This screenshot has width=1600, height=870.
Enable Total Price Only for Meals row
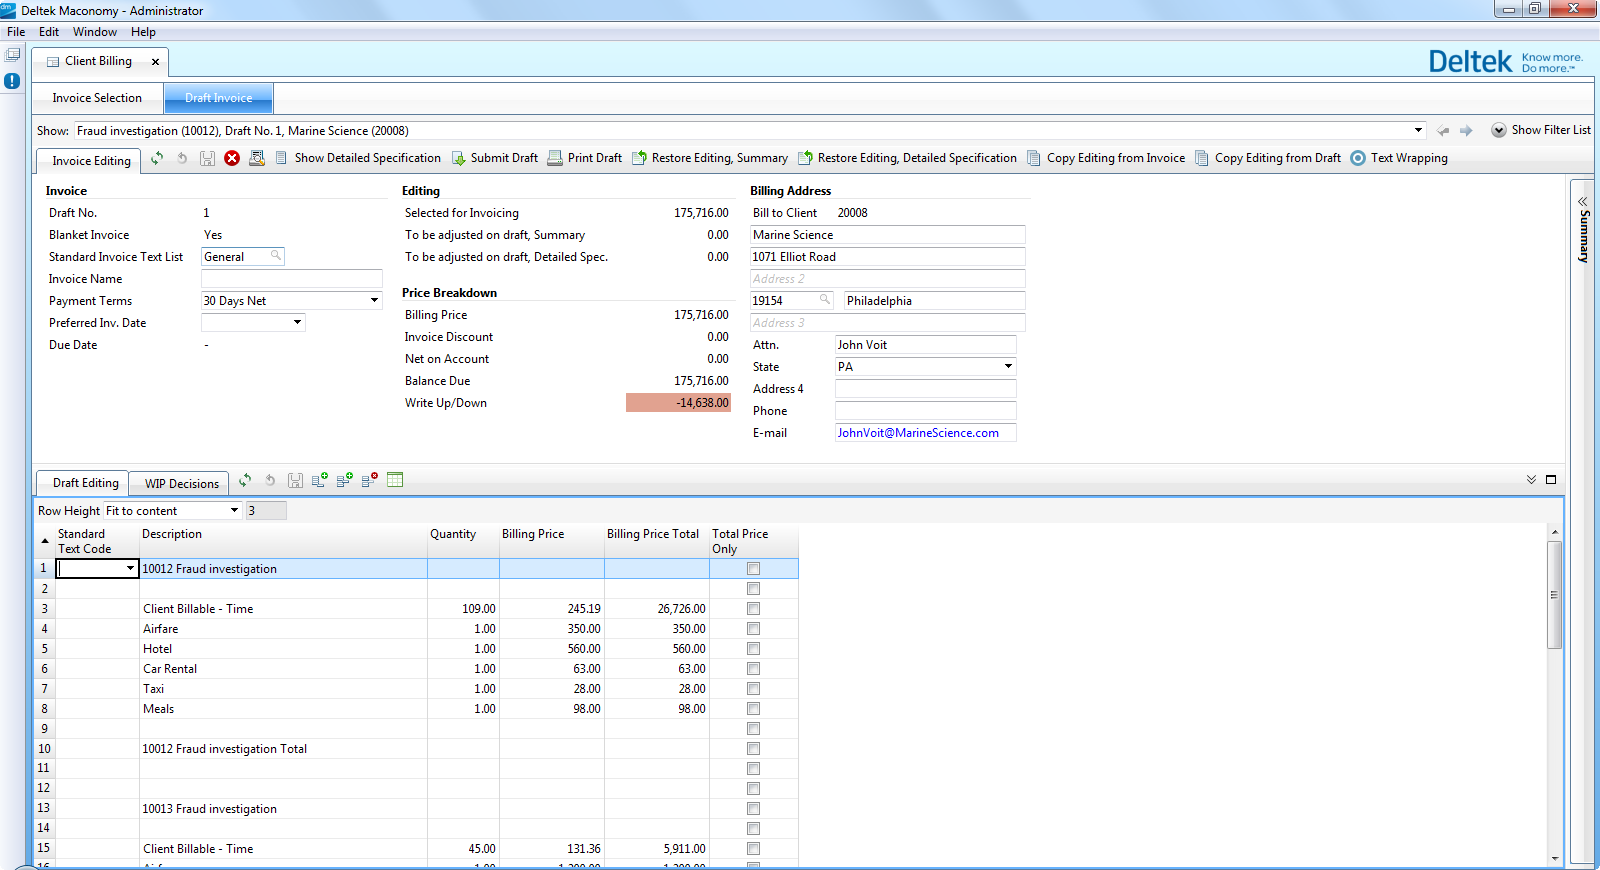point(753,709)
